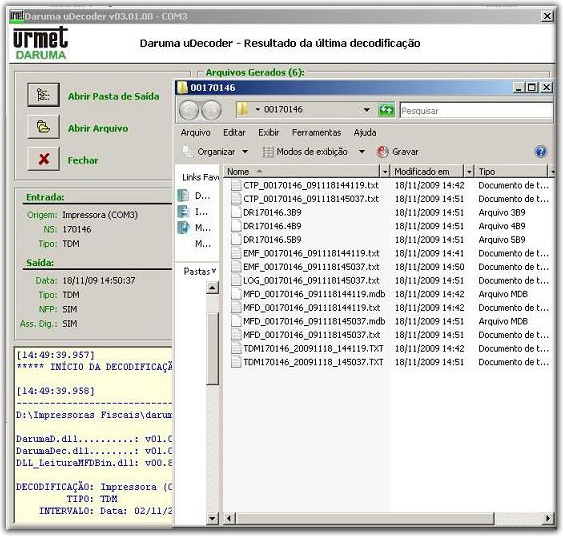This screenshot has height=536, width=563.
Task: Maximize the 00170146 explorer window
Action: coord(532,87)
